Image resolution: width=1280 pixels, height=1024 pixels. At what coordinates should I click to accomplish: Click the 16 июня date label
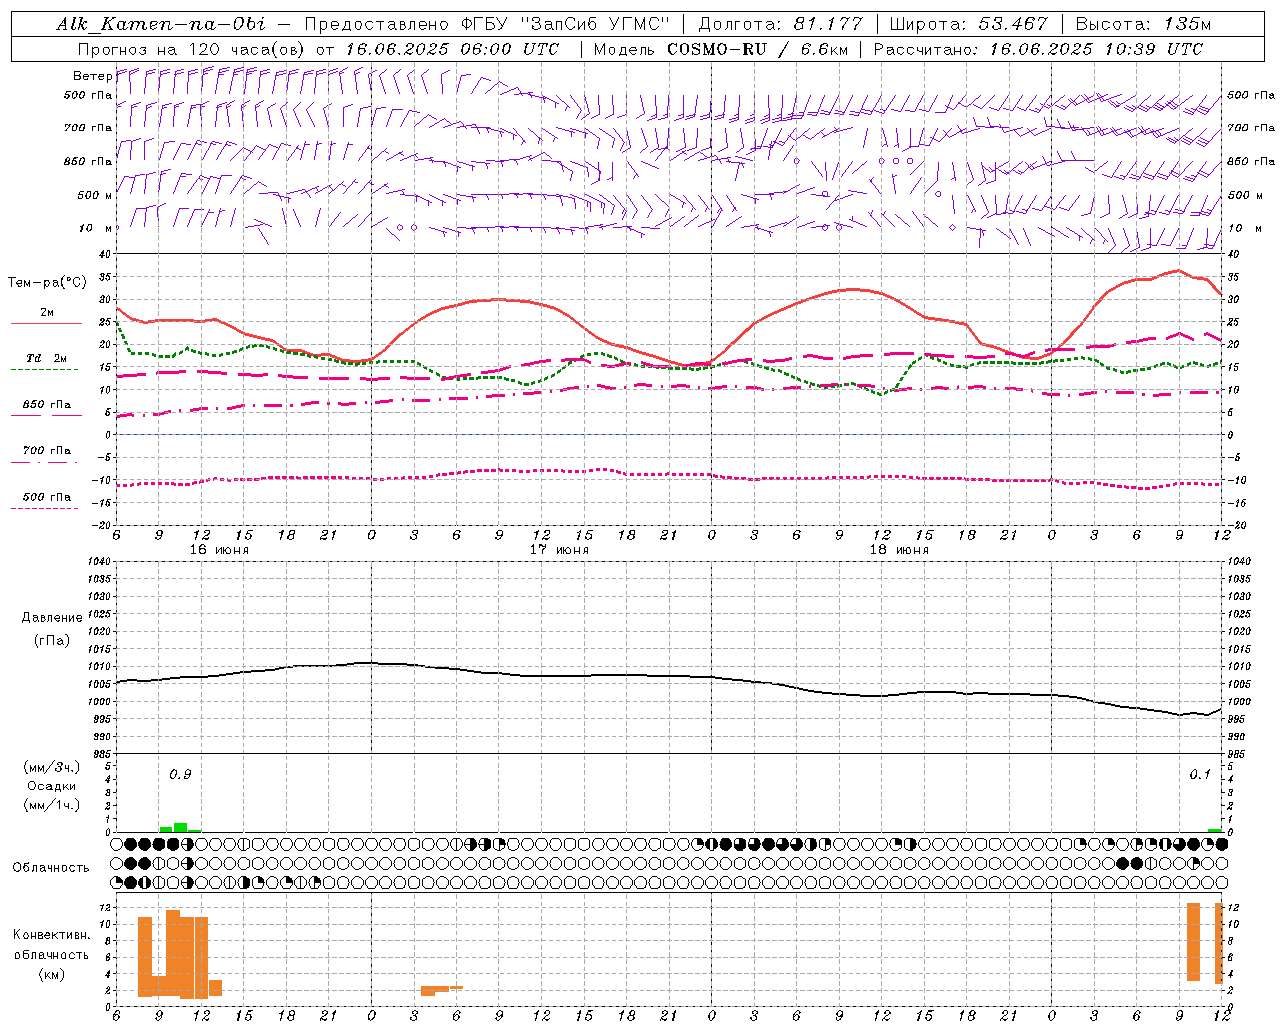tap(219, 550)
